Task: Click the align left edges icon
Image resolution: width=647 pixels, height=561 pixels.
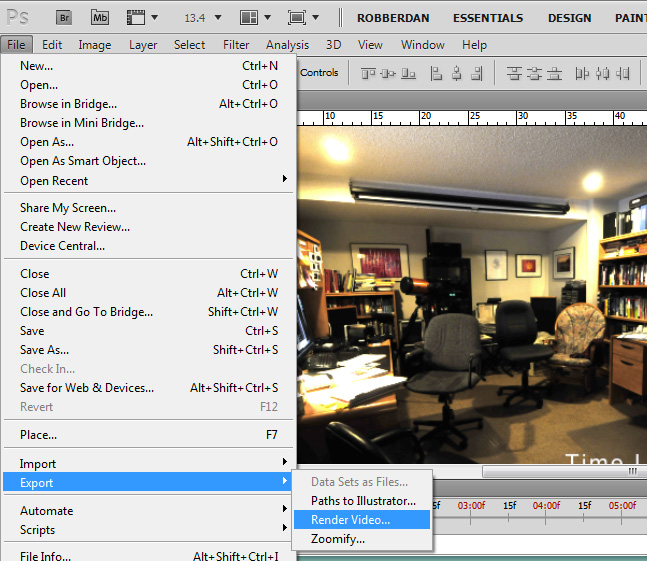Action: click(436, 73)
